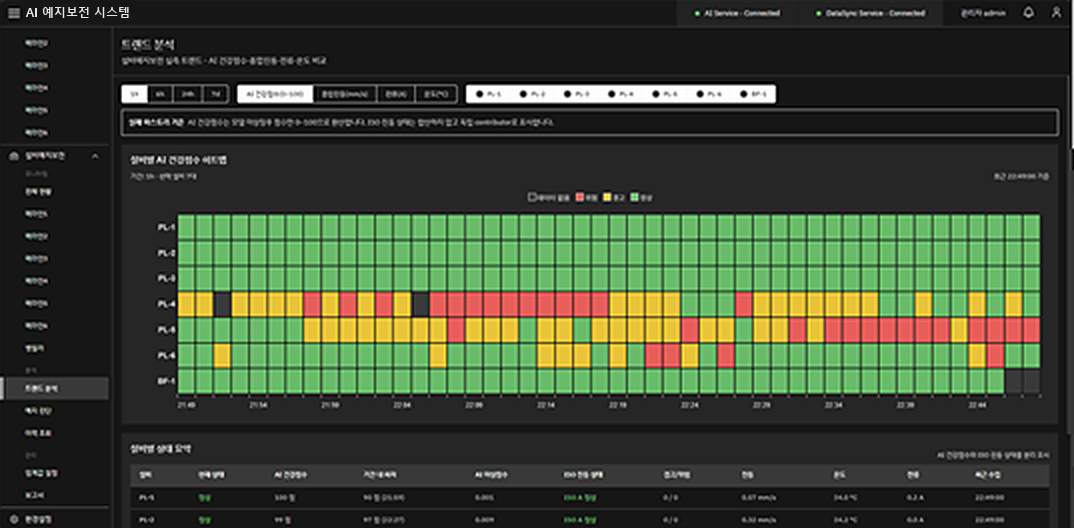Select the 1h time range
The width and height of the screenshot is (1074, 528).
pos(134,94)
